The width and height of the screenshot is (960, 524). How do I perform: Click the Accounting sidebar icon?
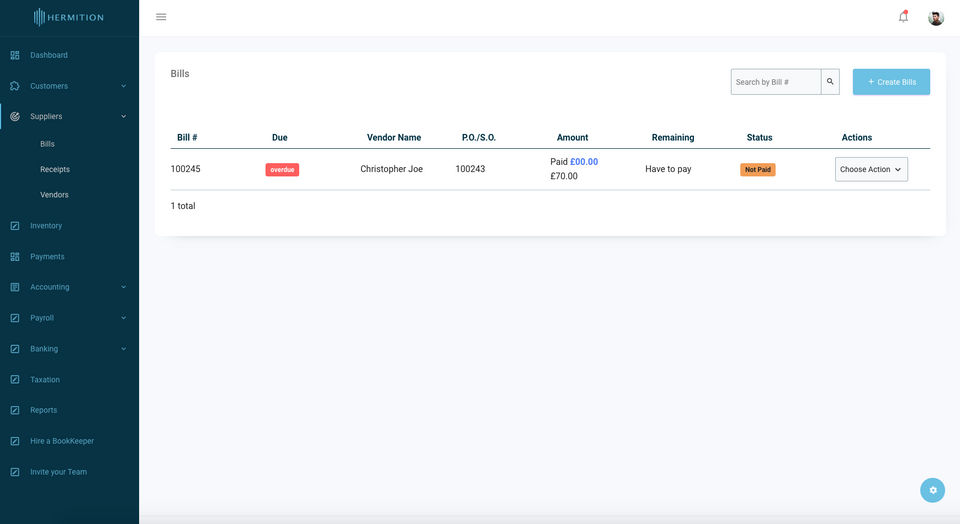(15, 287)
